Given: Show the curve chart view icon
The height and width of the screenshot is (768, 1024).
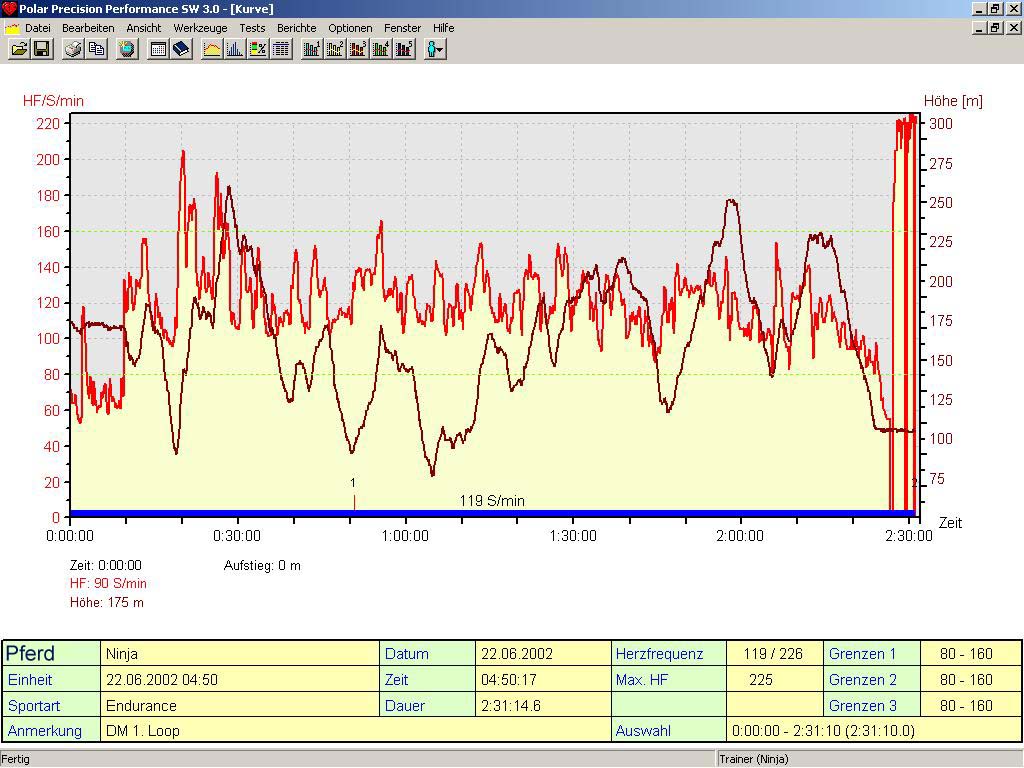Looking at the screenshot, I should coord(212,49).
